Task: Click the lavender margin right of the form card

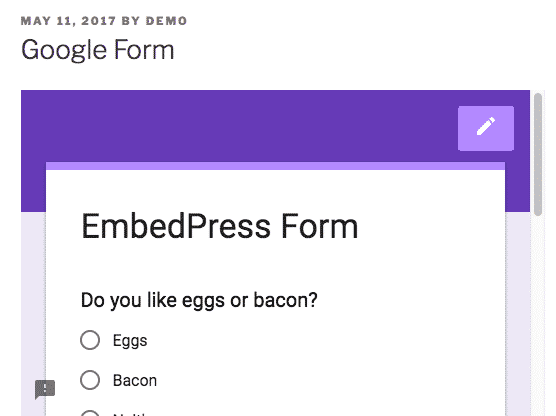Action: coord(517,314)
